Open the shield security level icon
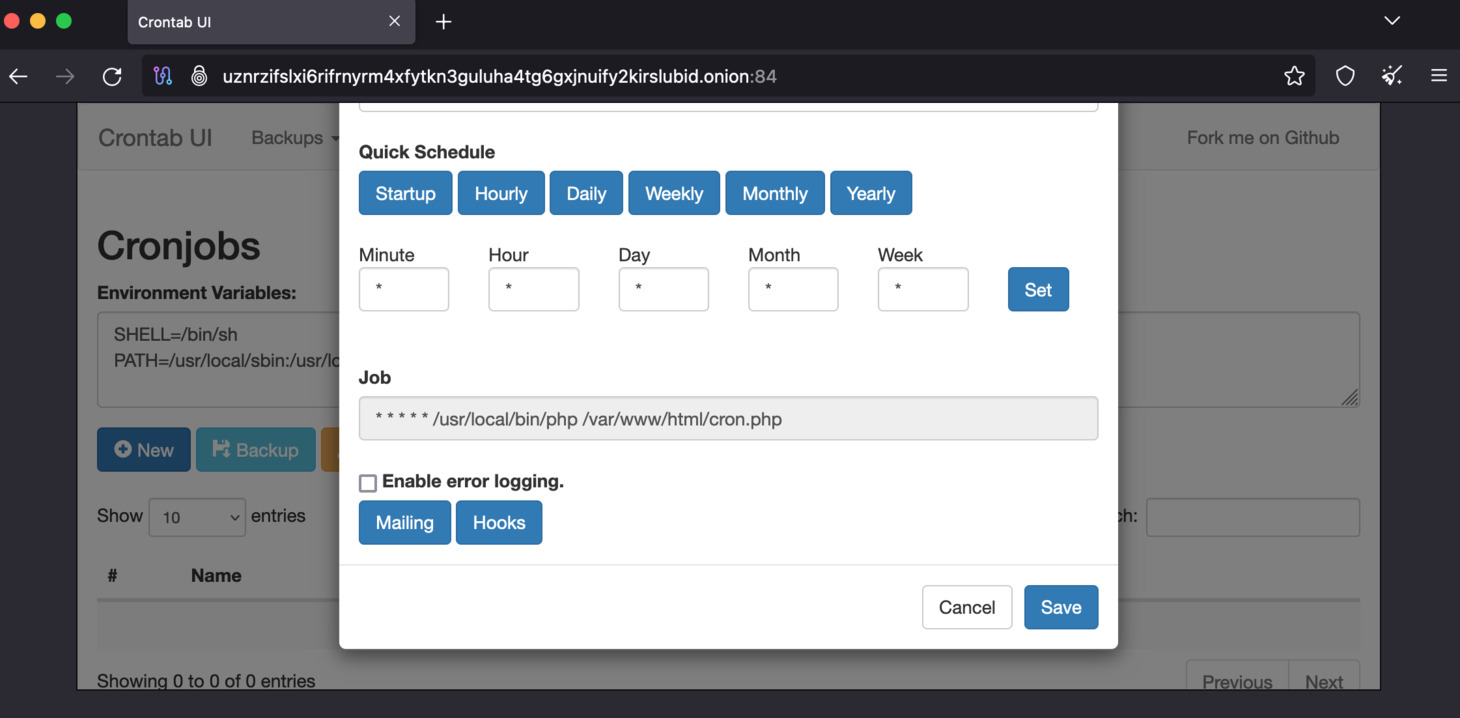 point(1345,76)
